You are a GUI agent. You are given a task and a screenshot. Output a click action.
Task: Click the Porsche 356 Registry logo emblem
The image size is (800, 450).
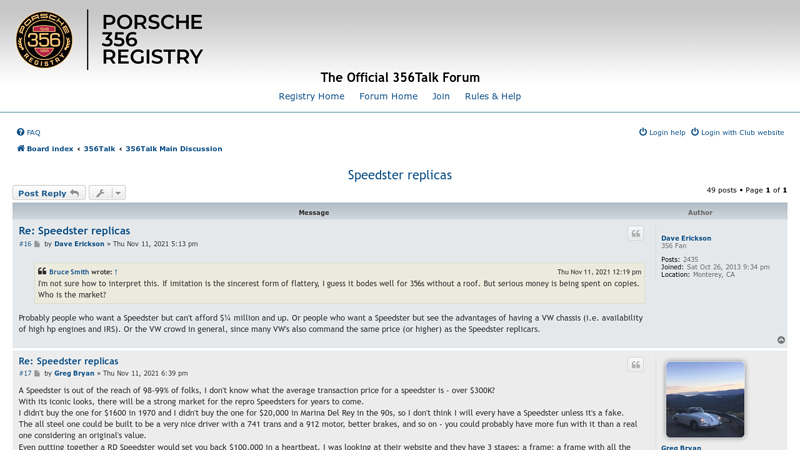44,40
